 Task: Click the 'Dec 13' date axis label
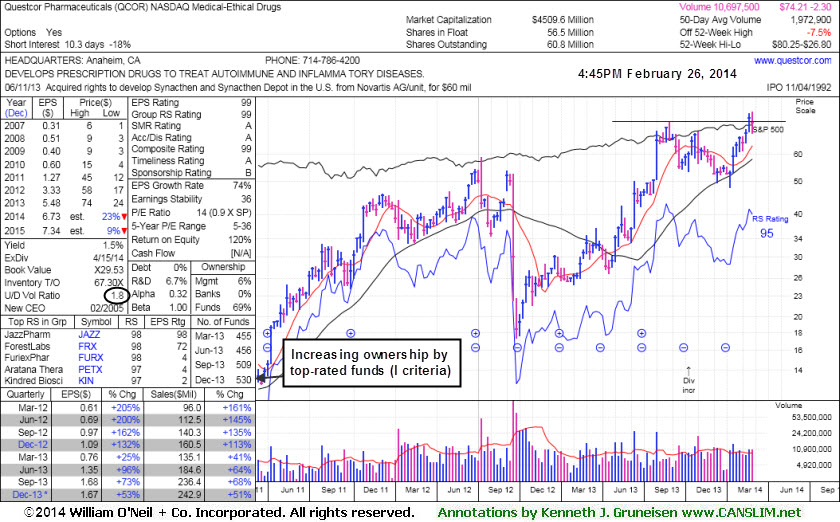point(708,490)
